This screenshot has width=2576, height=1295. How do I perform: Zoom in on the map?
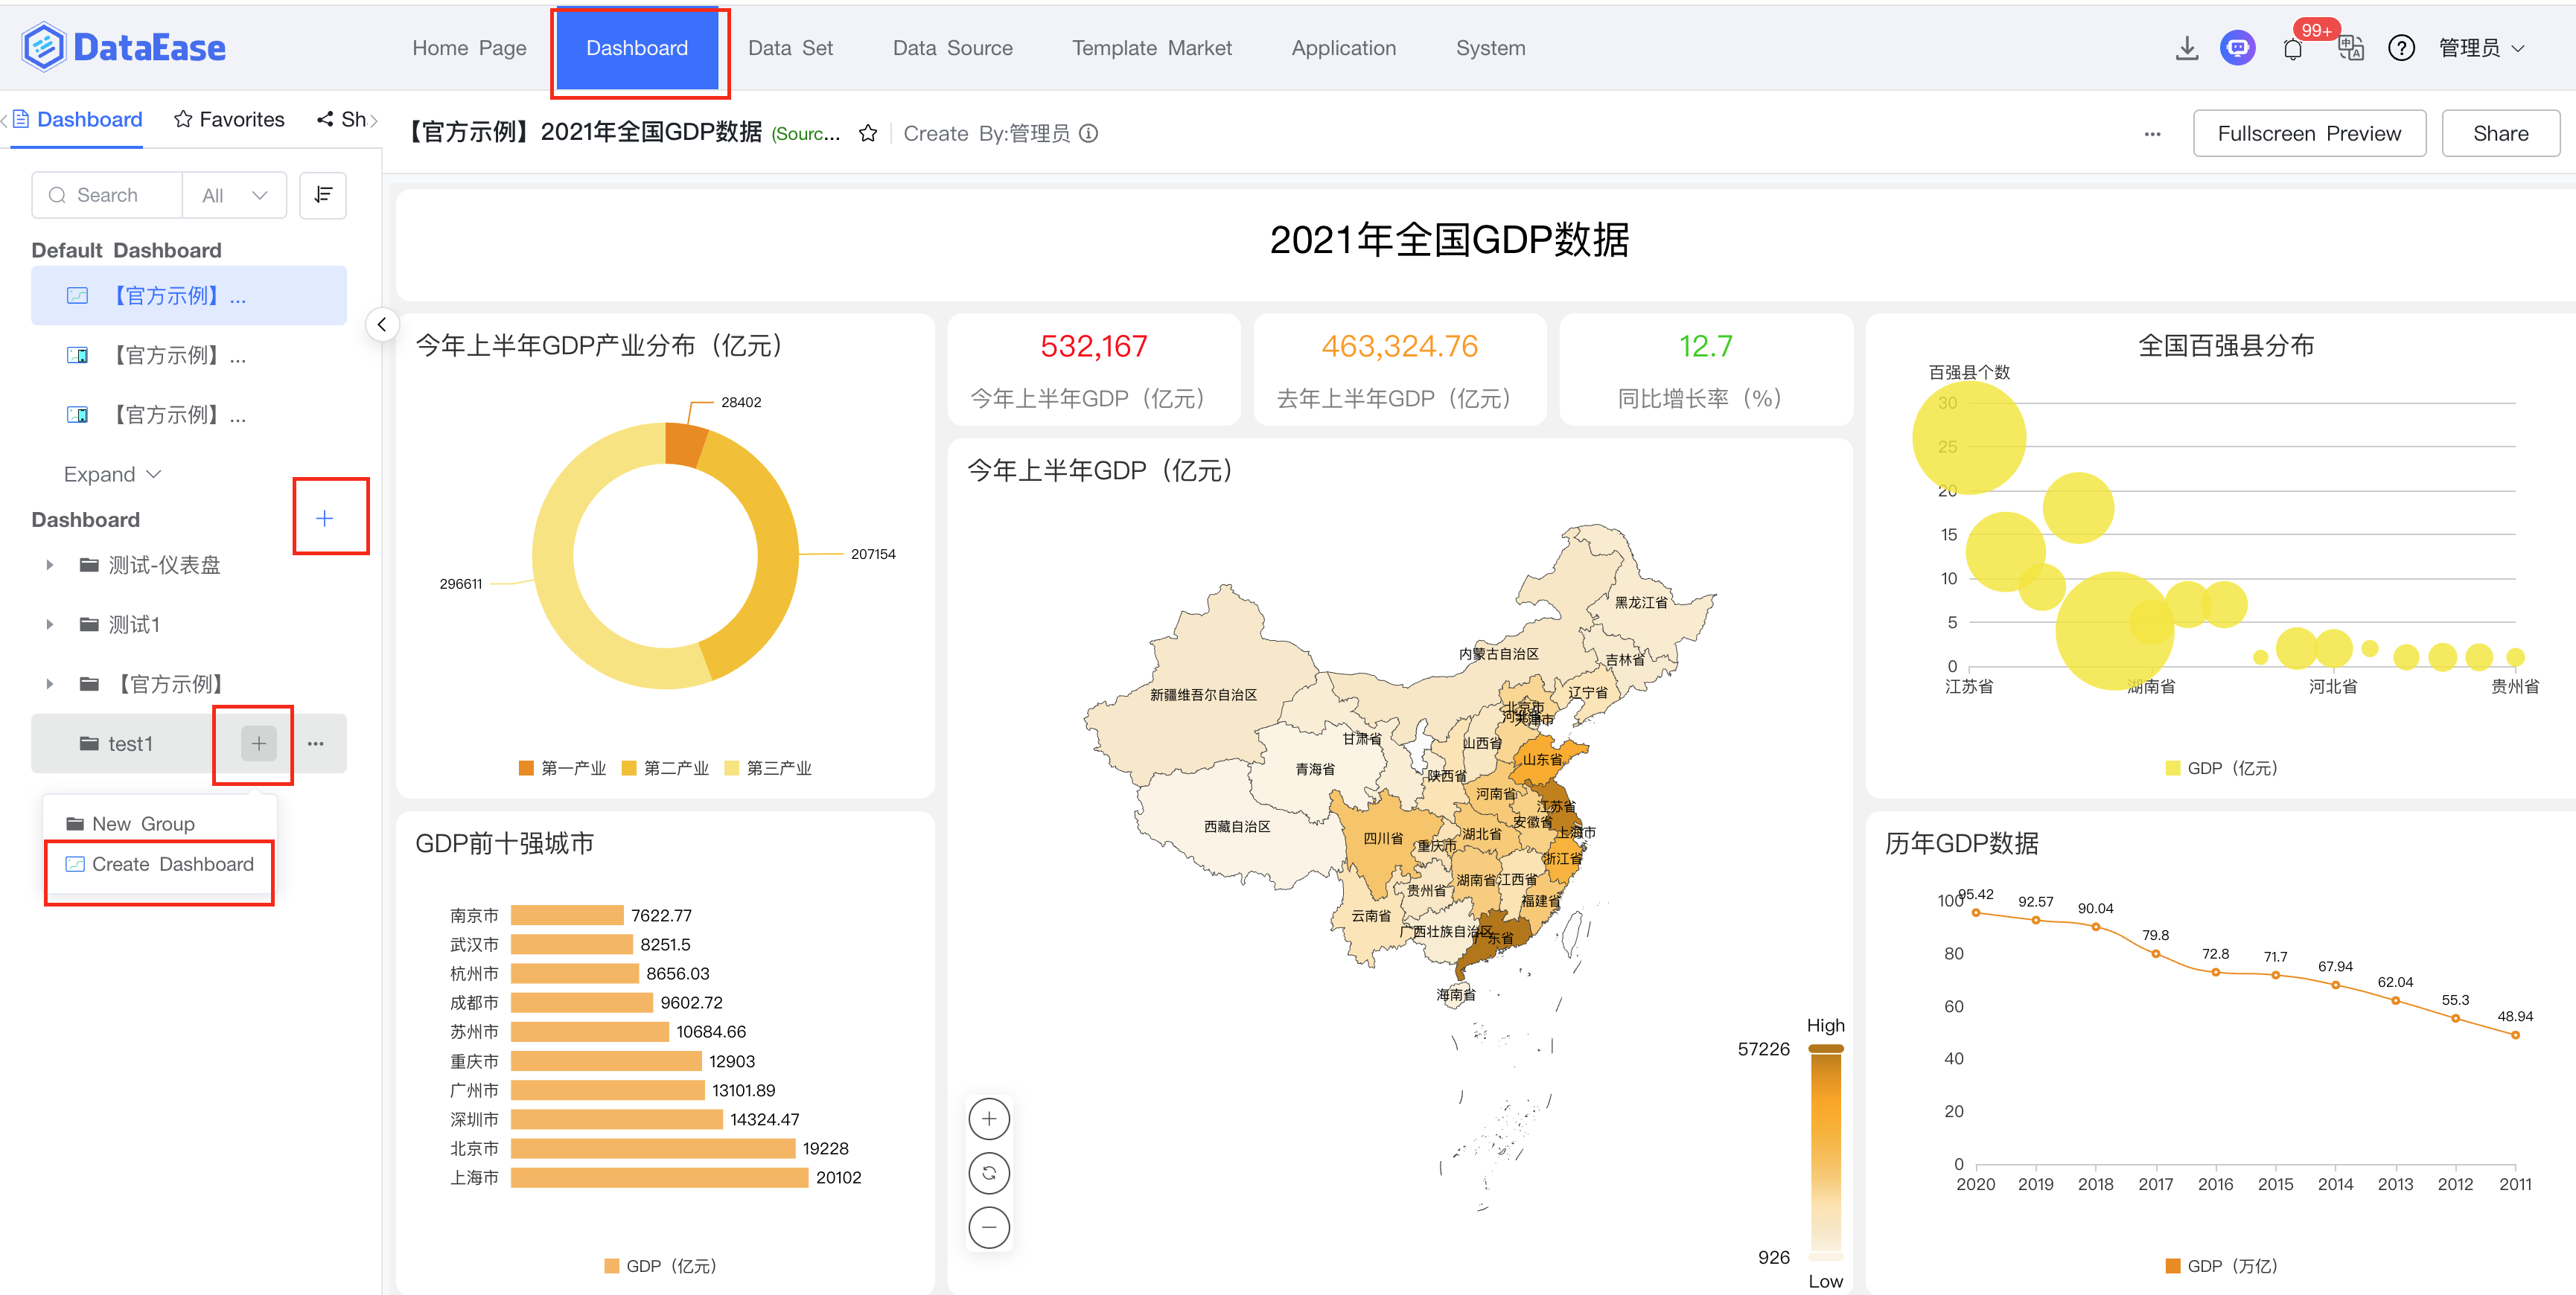click(988, 1118)
